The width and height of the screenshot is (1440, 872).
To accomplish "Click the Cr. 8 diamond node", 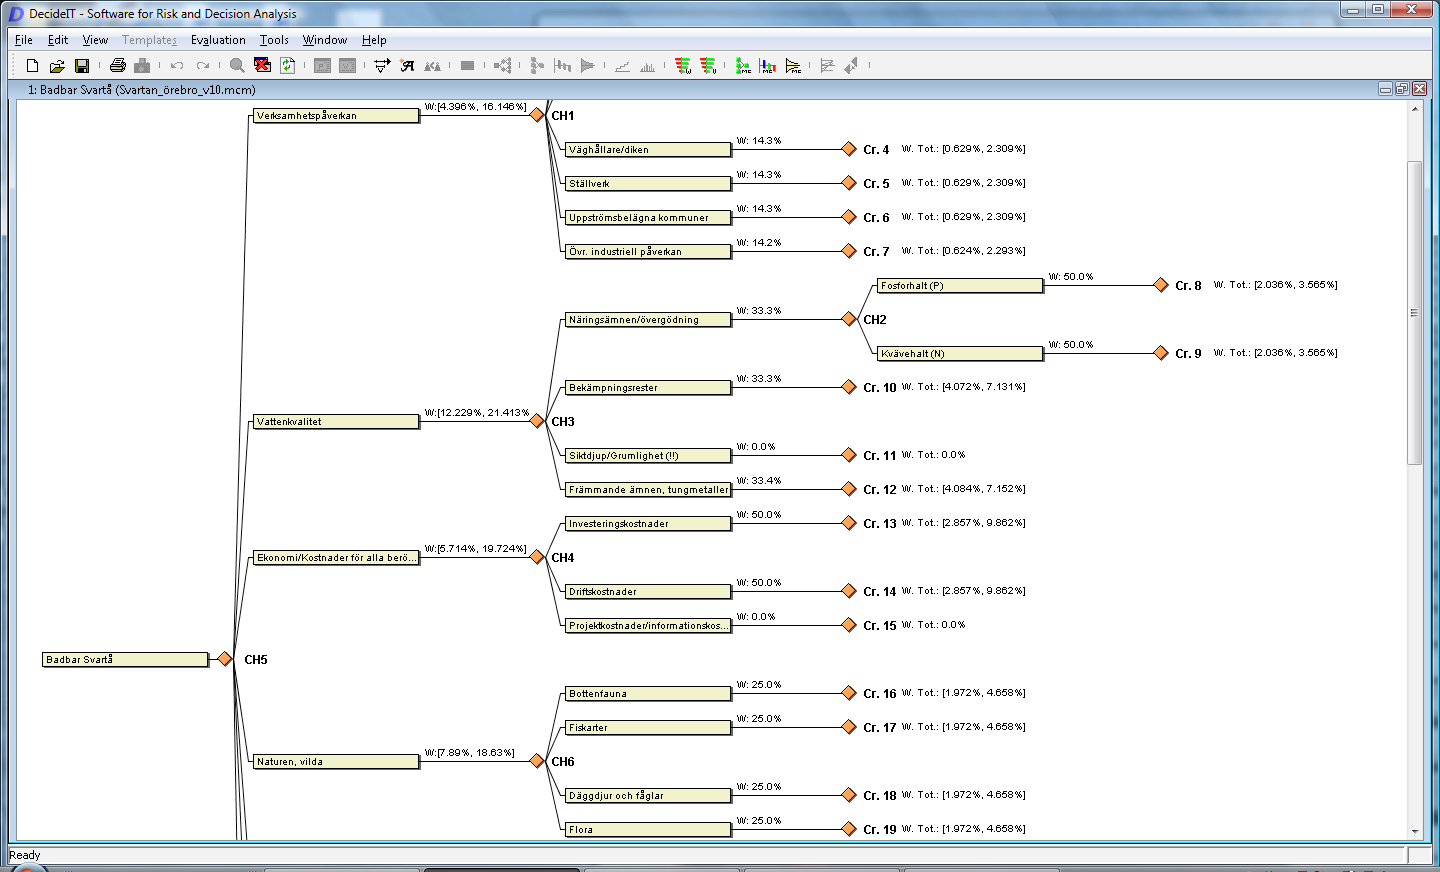I will pos(1161,285).
